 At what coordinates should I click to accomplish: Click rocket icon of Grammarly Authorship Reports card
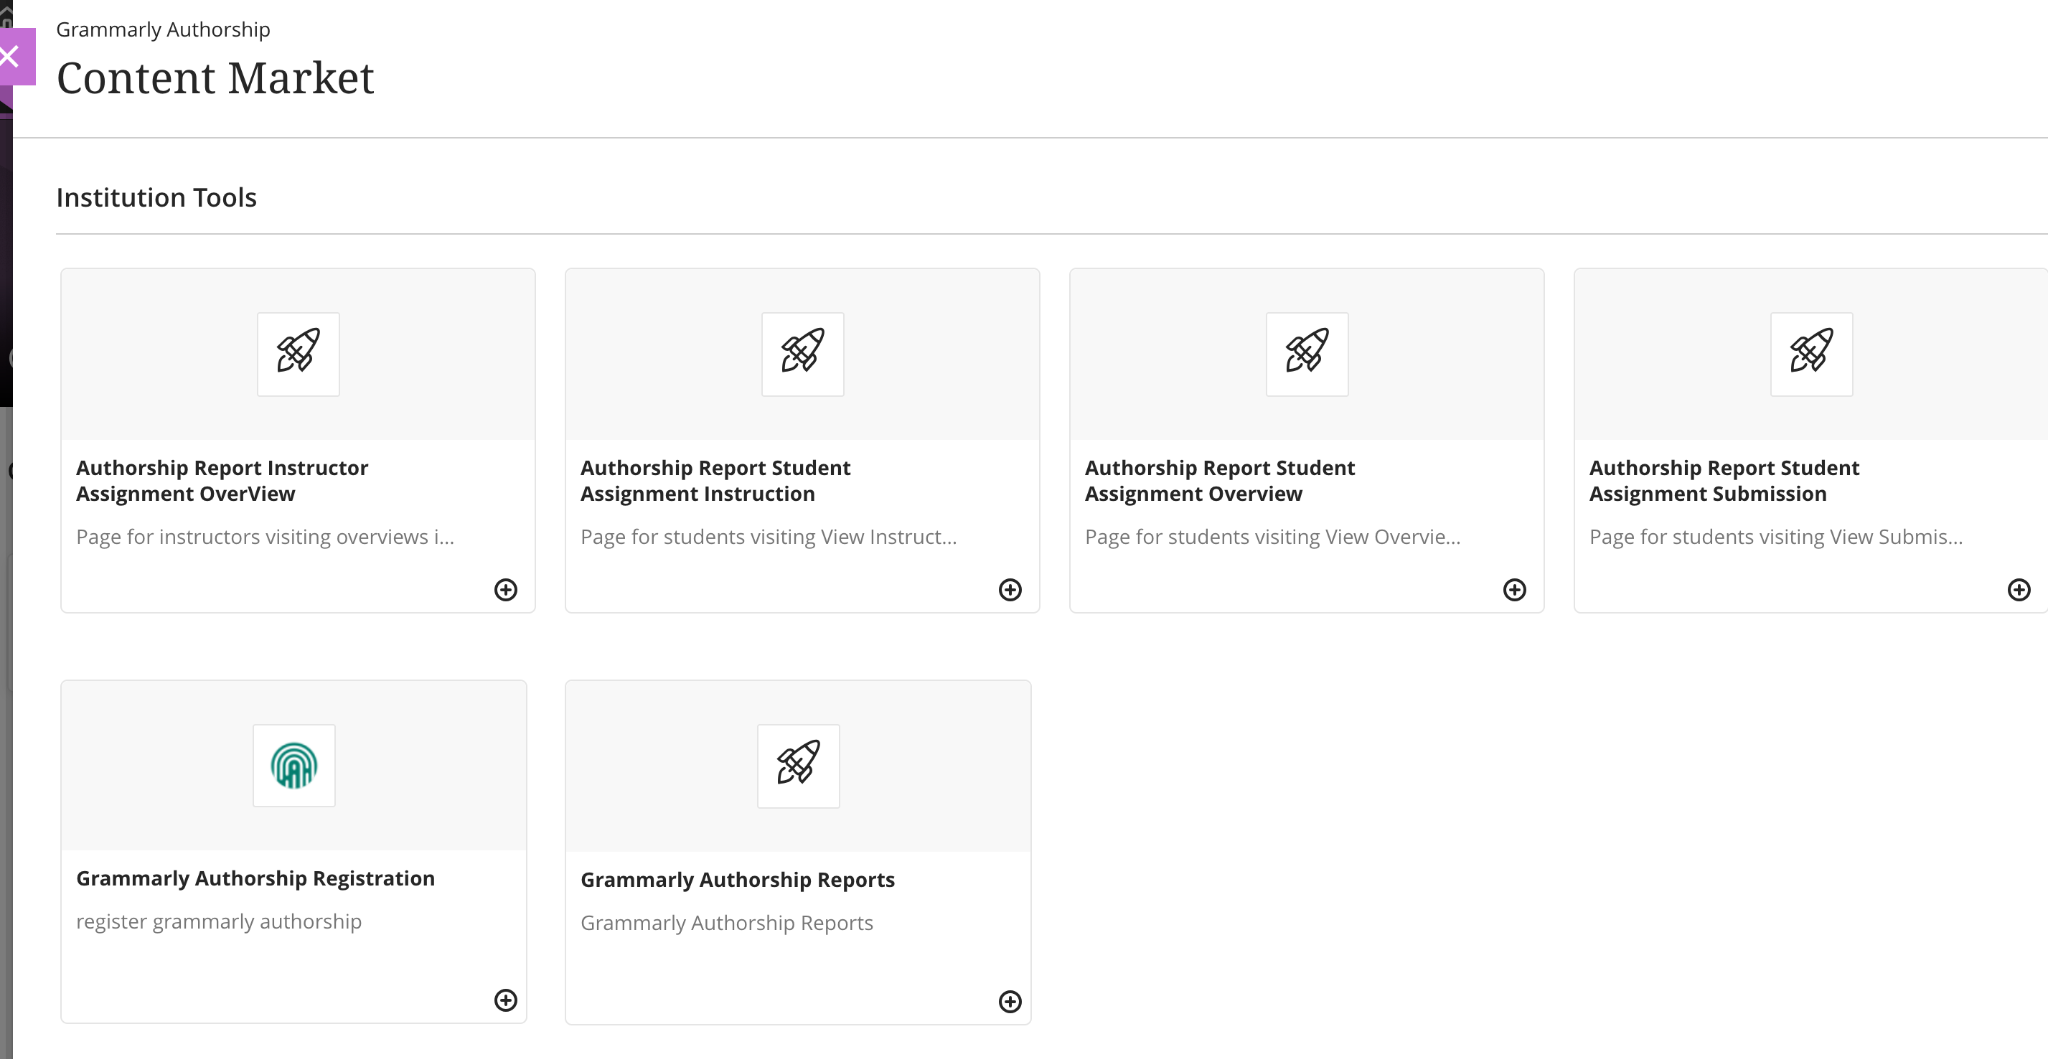click(798, 766)
